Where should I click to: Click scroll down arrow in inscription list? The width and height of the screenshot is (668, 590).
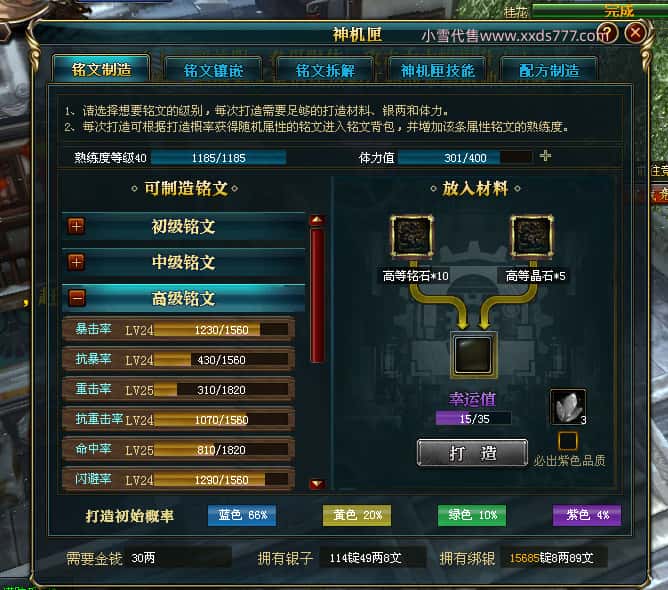(x=317, y=484)
